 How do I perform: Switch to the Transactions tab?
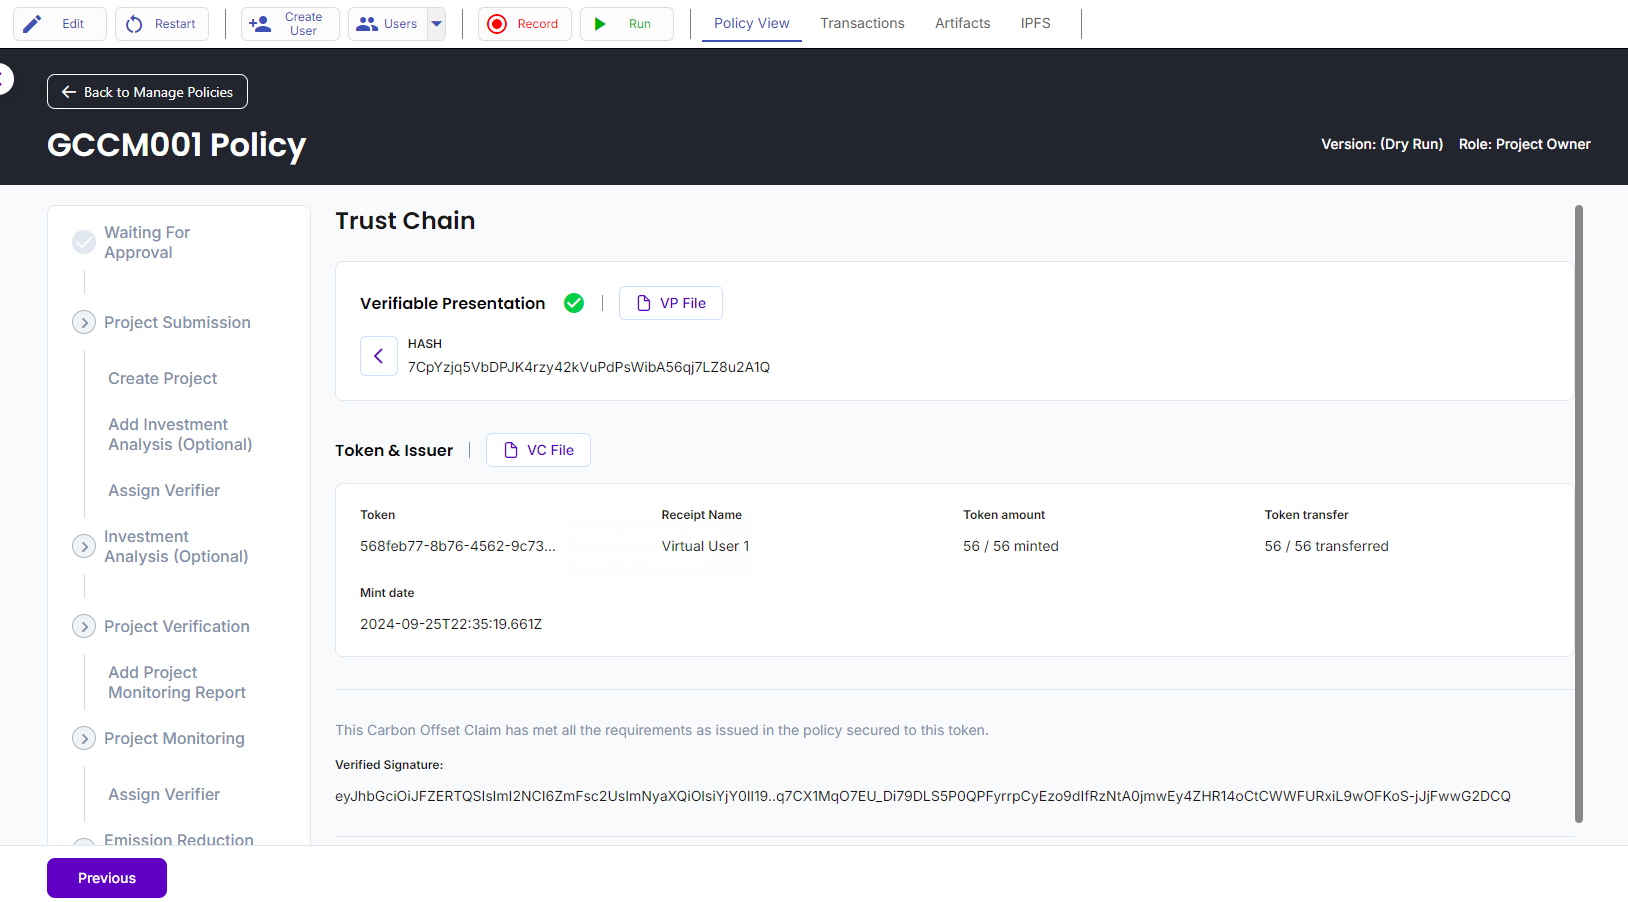coord(862,23)
